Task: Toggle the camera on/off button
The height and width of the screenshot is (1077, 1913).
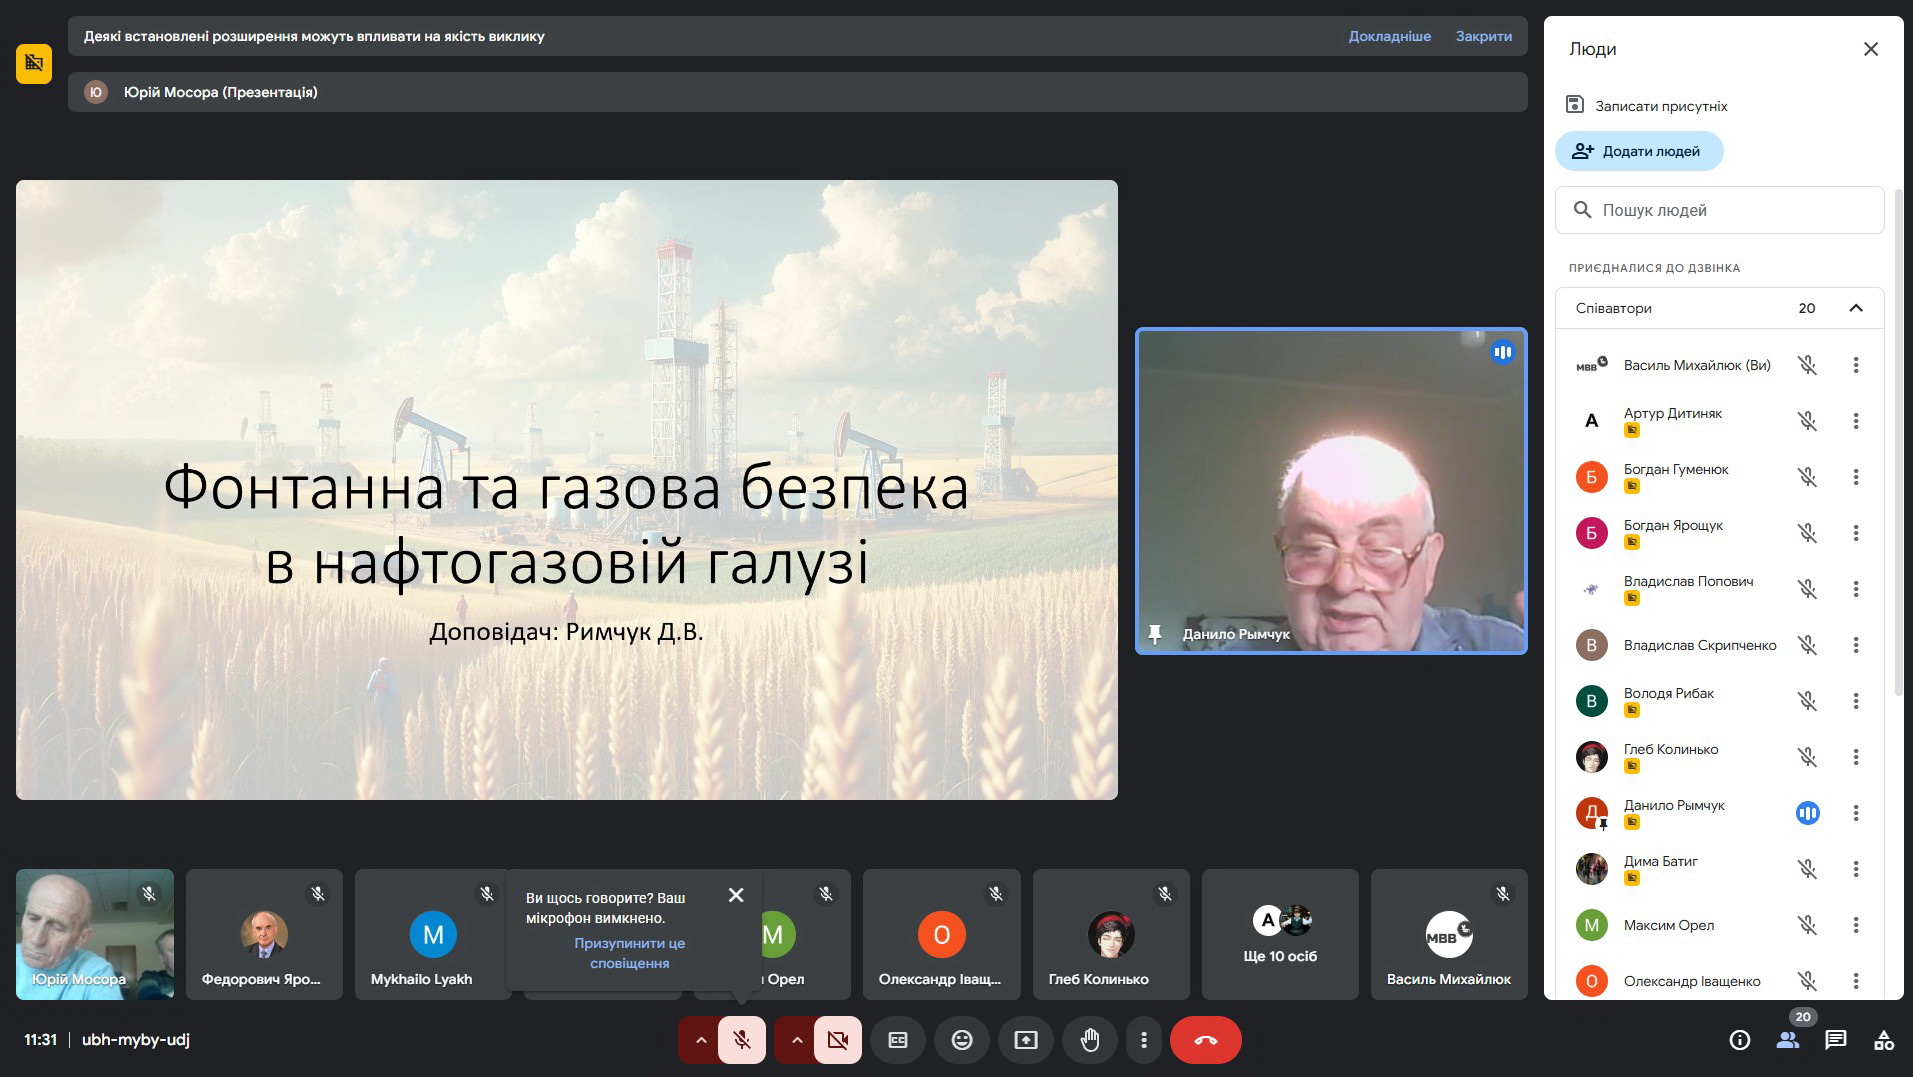Action: pyautogui.click(x=837, y=1040)
